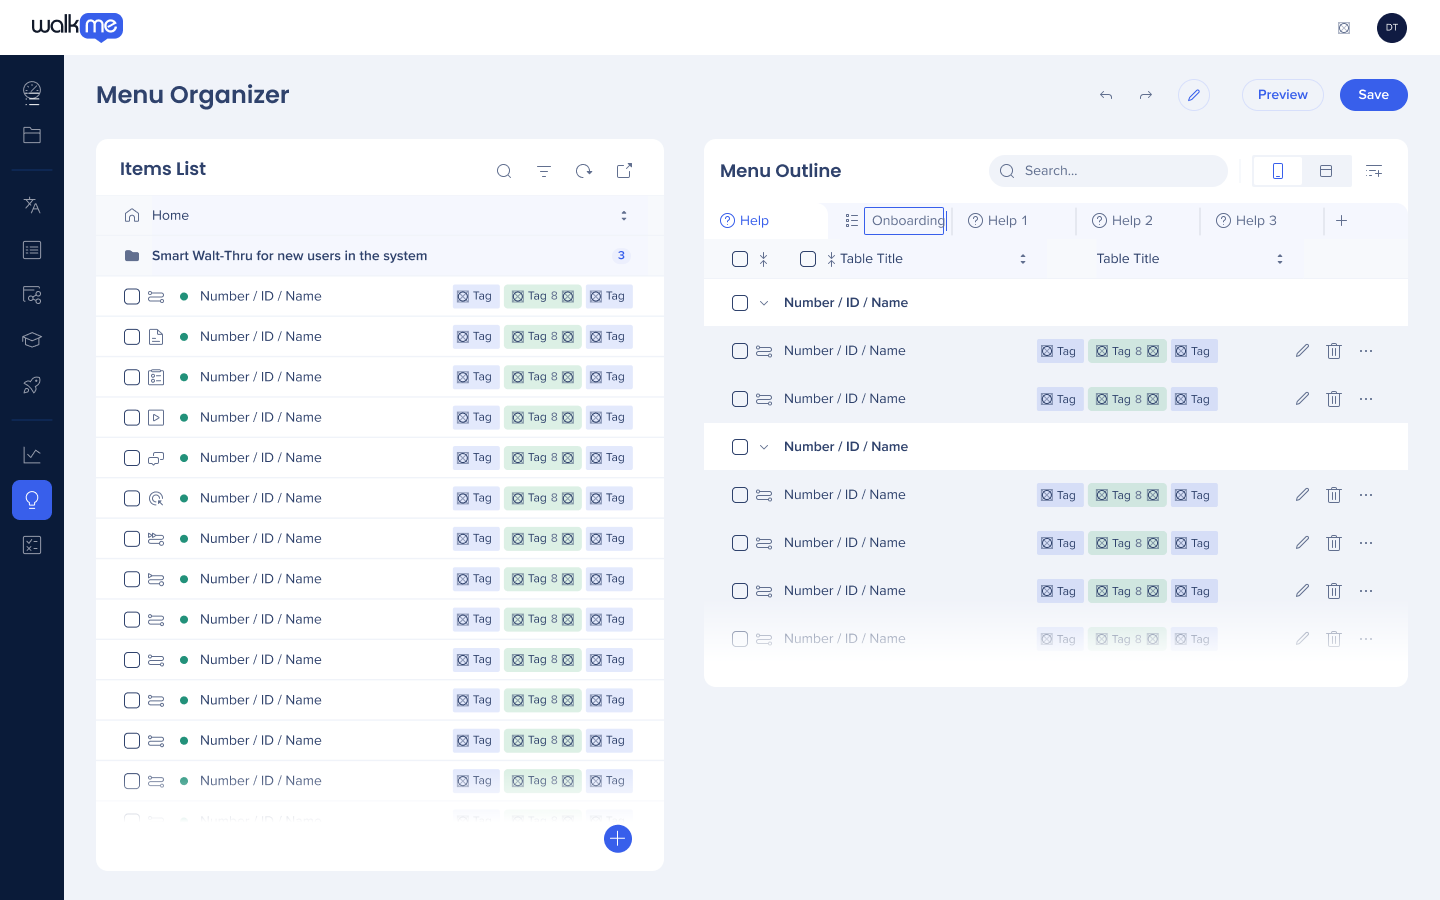Check the first item in Items List

click(132, 296)
